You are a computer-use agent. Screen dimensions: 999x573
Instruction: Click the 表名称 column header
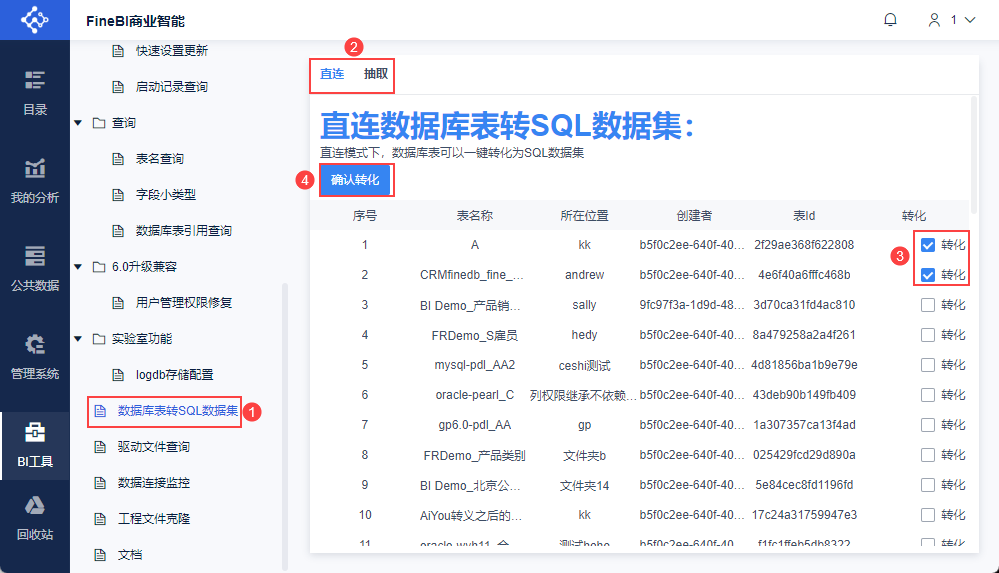pyautogui.click(x=475, y=216)
